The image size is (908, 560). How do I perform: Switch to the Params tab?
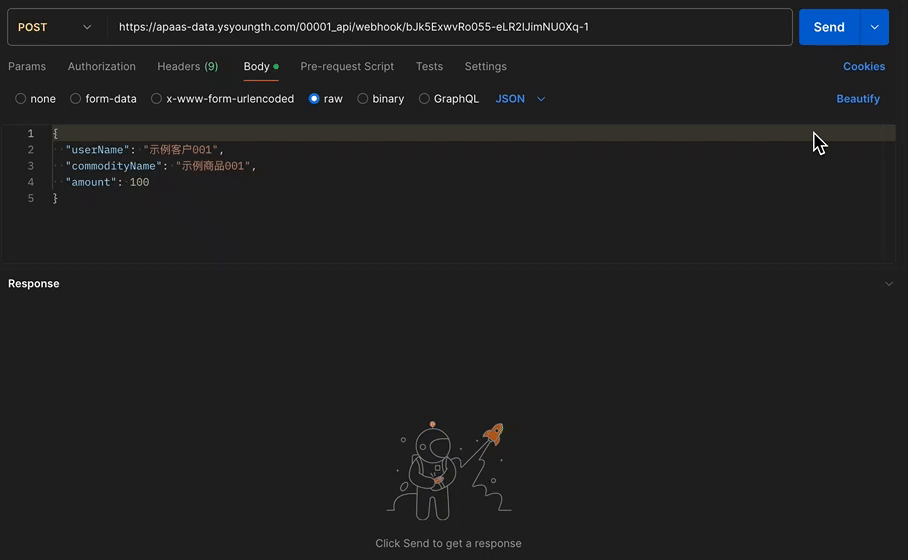point(27,67)
